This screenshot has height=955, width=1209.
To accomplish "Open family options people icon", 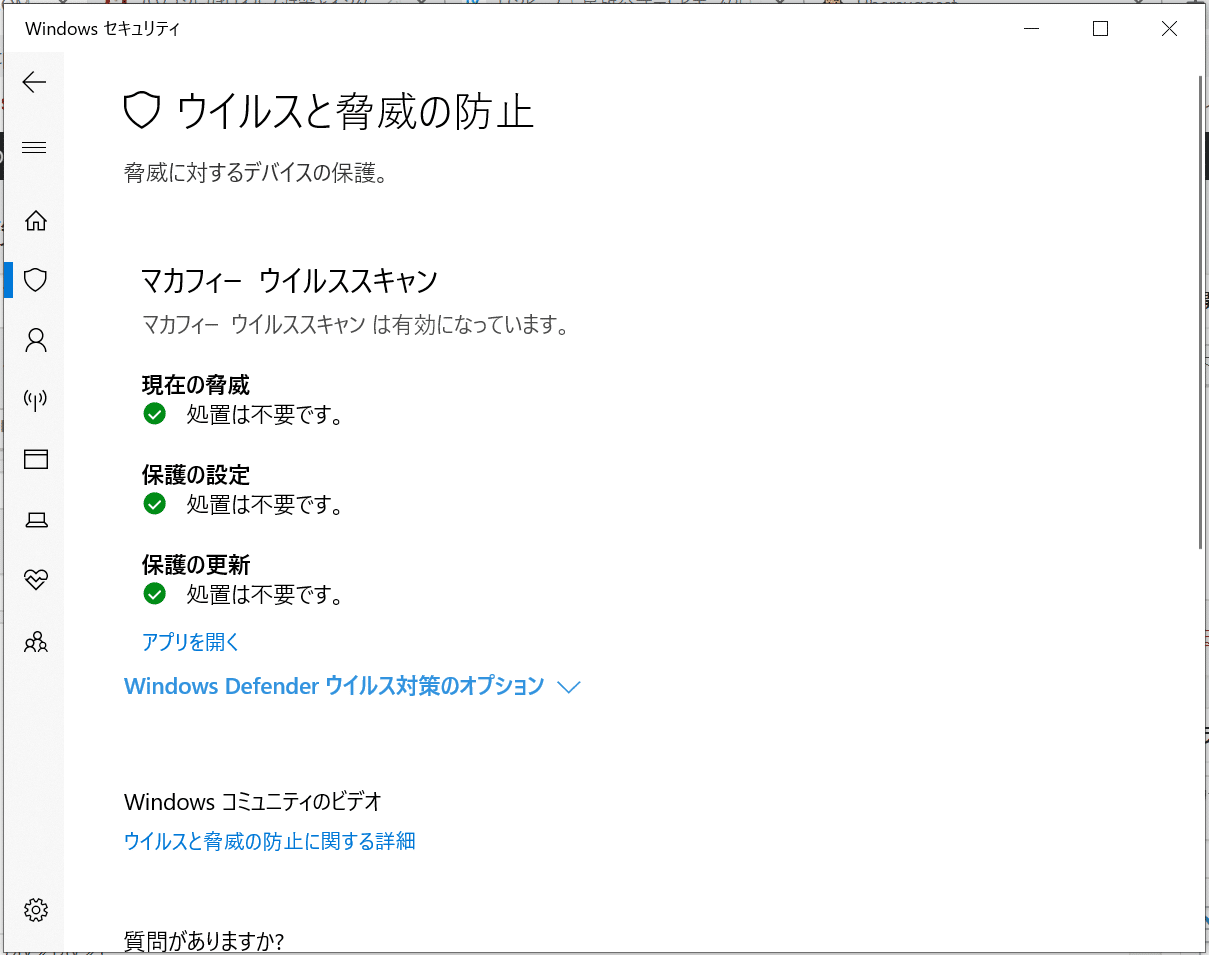I will pos(36,641).
